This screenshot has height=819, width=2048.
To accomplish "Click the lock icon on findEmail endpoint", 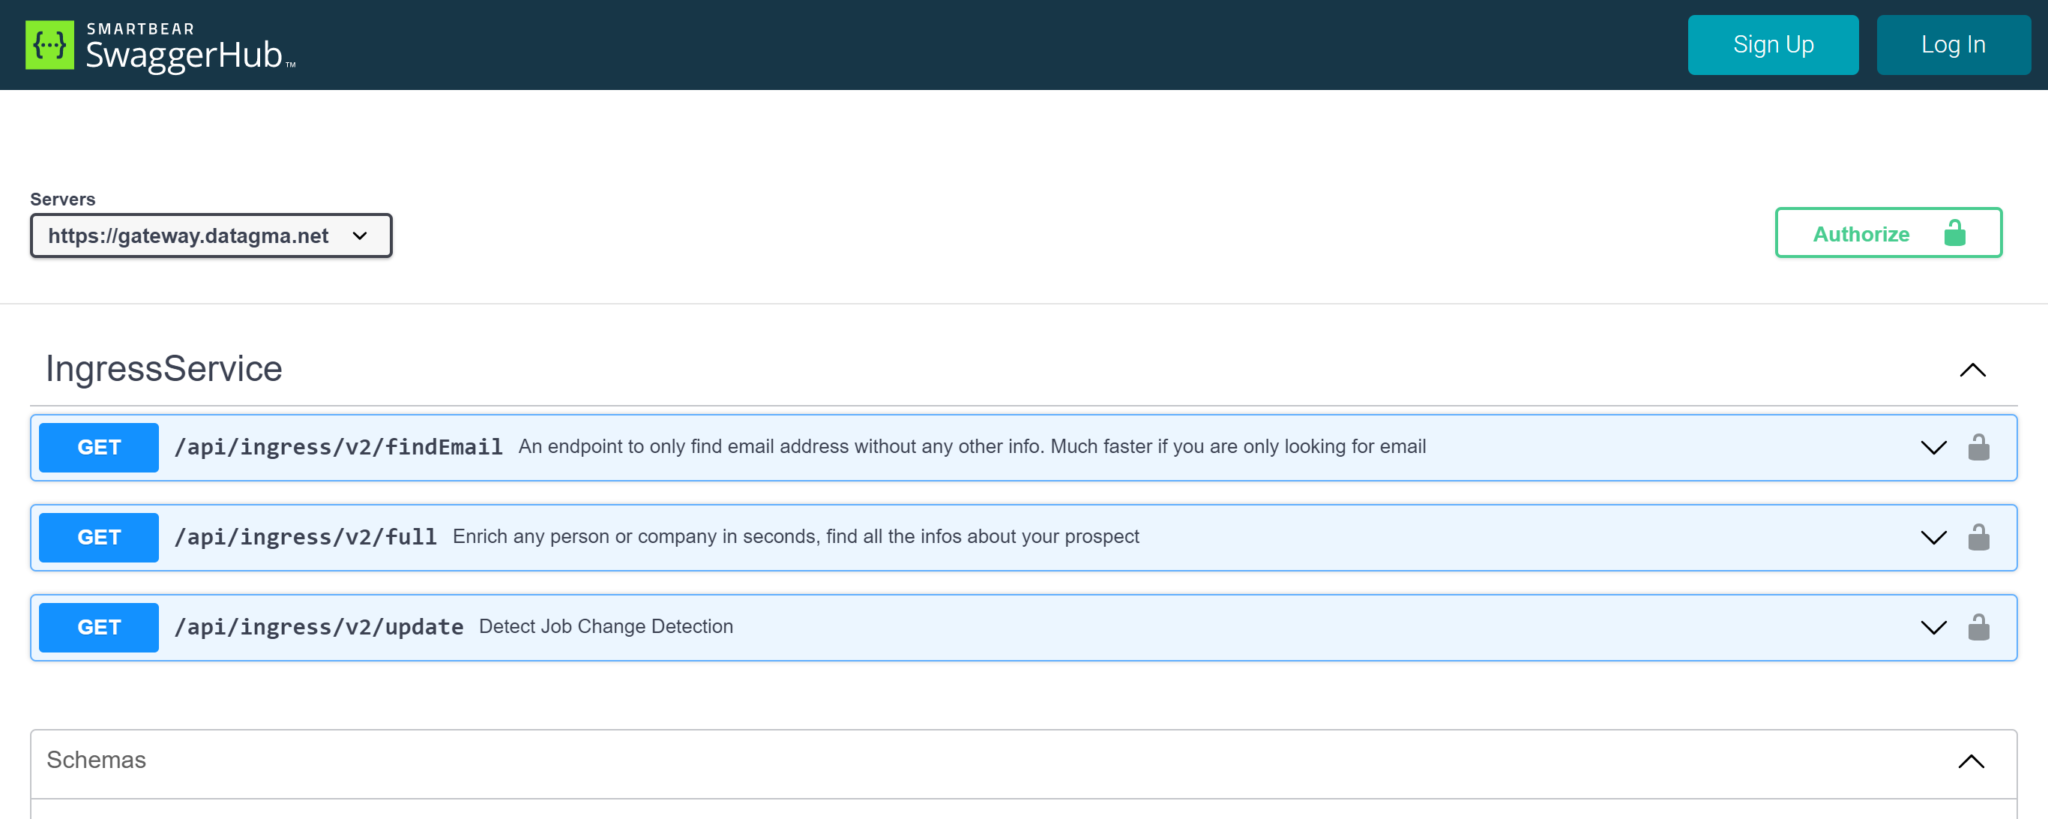I will tap(1978, 447).
